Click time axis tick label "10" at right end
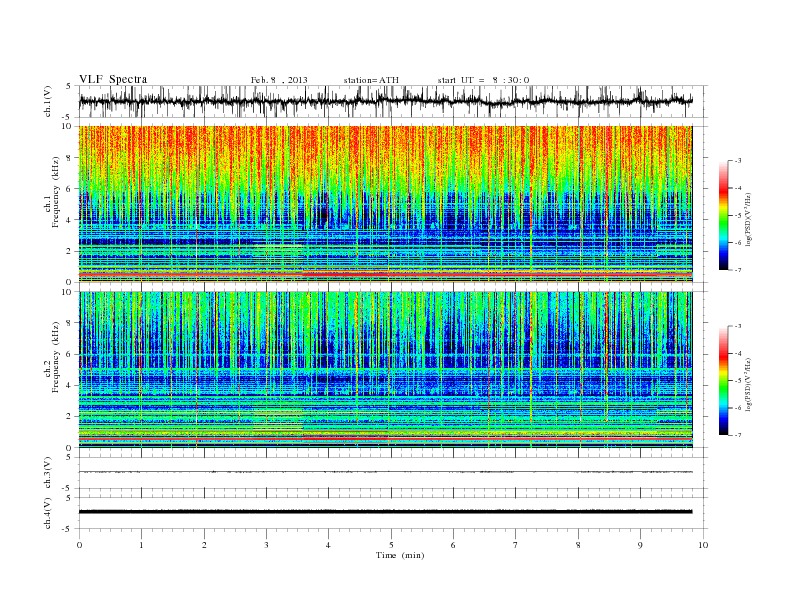 coord(703,545)
